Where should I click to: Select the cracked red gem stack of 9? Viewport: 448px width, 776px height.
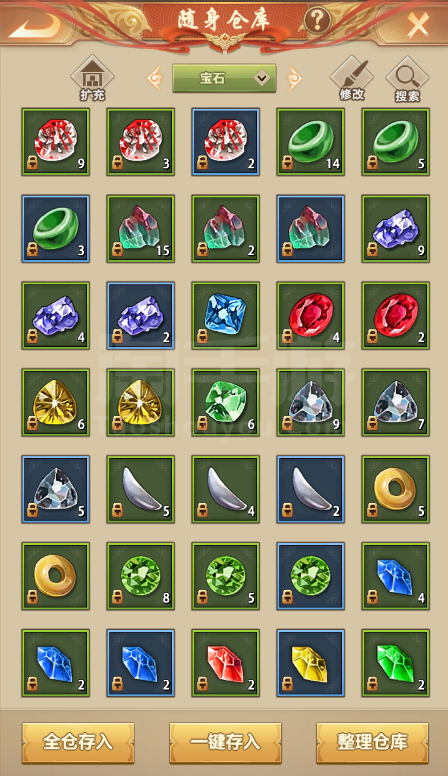(55, 142)
